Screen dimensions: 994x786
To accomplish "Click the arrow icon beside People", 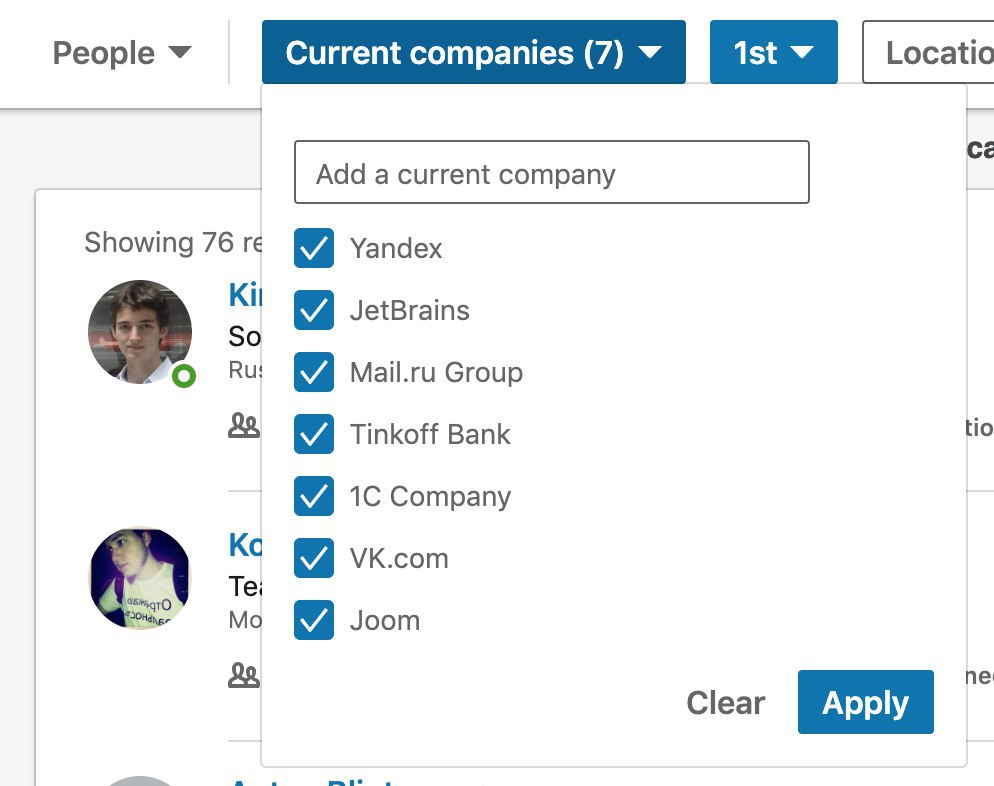I will 180,52.
